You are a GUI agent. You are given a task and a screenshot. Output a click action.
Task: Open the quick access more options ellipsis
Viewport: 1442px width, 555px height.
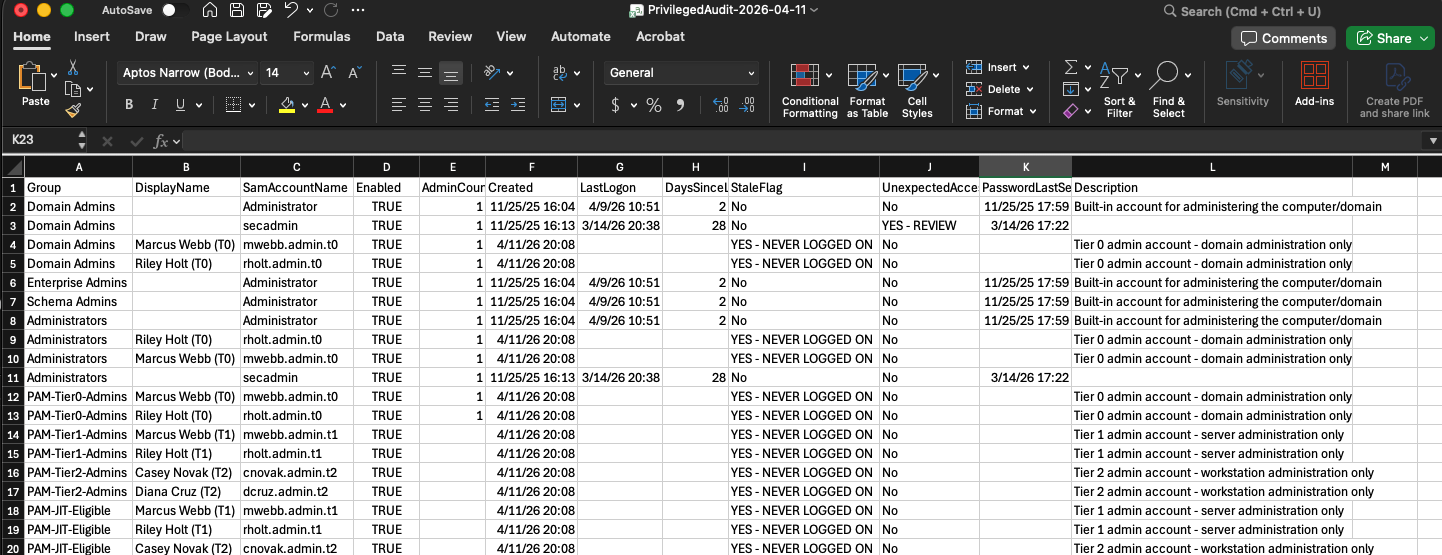click(x=358, y=11)
